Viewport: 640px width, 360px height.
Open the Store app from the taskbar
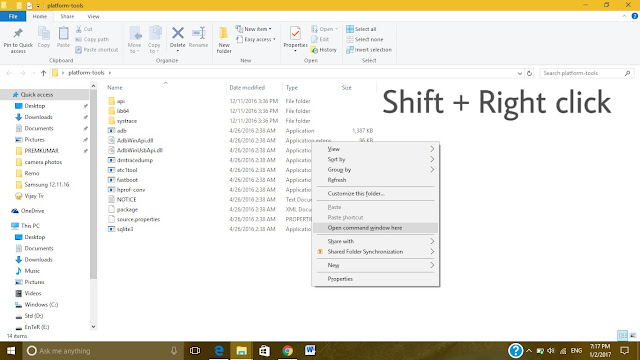tap(264, 351)
